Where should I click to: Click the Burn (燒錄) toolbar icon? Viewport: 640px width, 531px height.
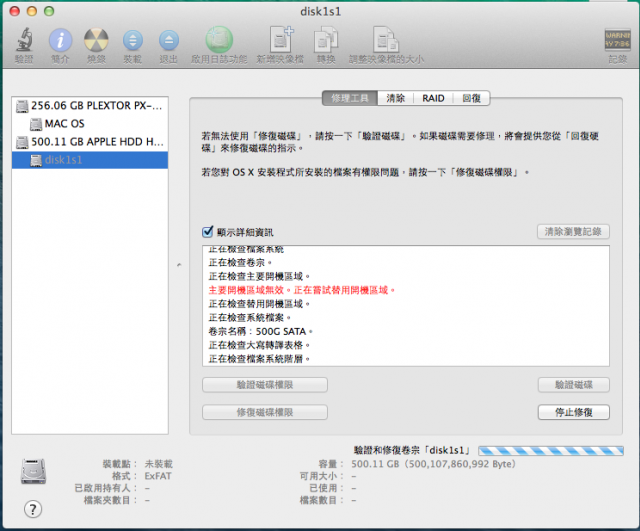coord(96,40)
